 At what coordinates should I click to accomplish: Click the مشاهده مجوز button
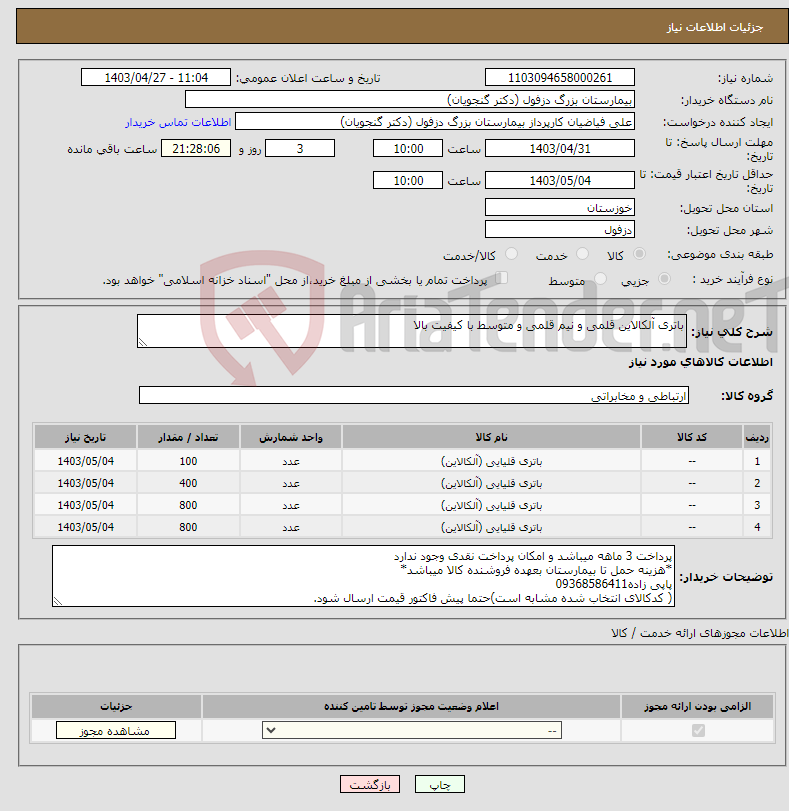tap(116, 730)
